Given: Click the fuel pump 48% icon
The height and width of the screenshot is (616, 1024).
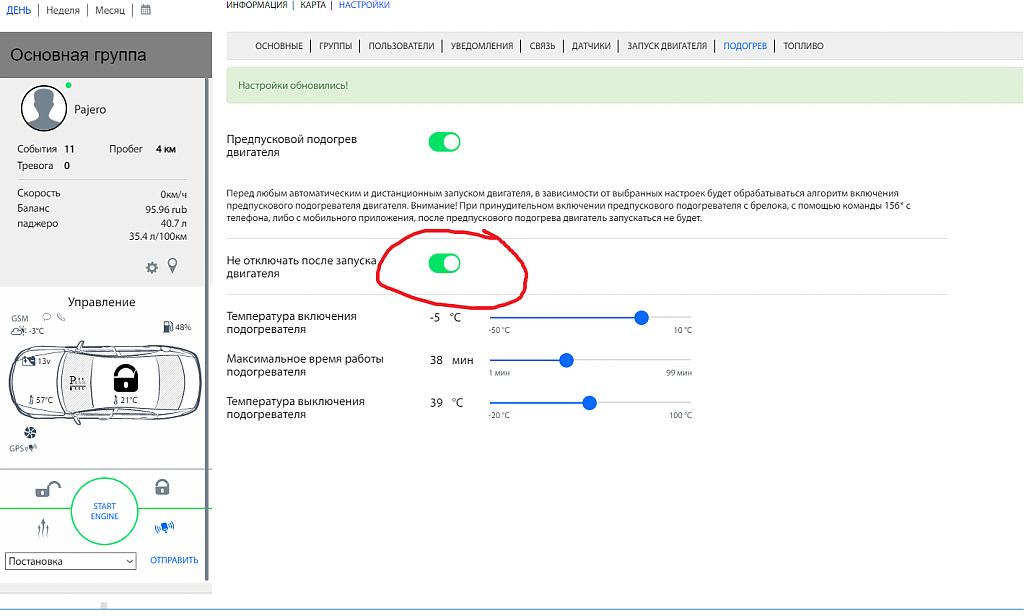Looking at the screenshot, I should coord(167,327).
